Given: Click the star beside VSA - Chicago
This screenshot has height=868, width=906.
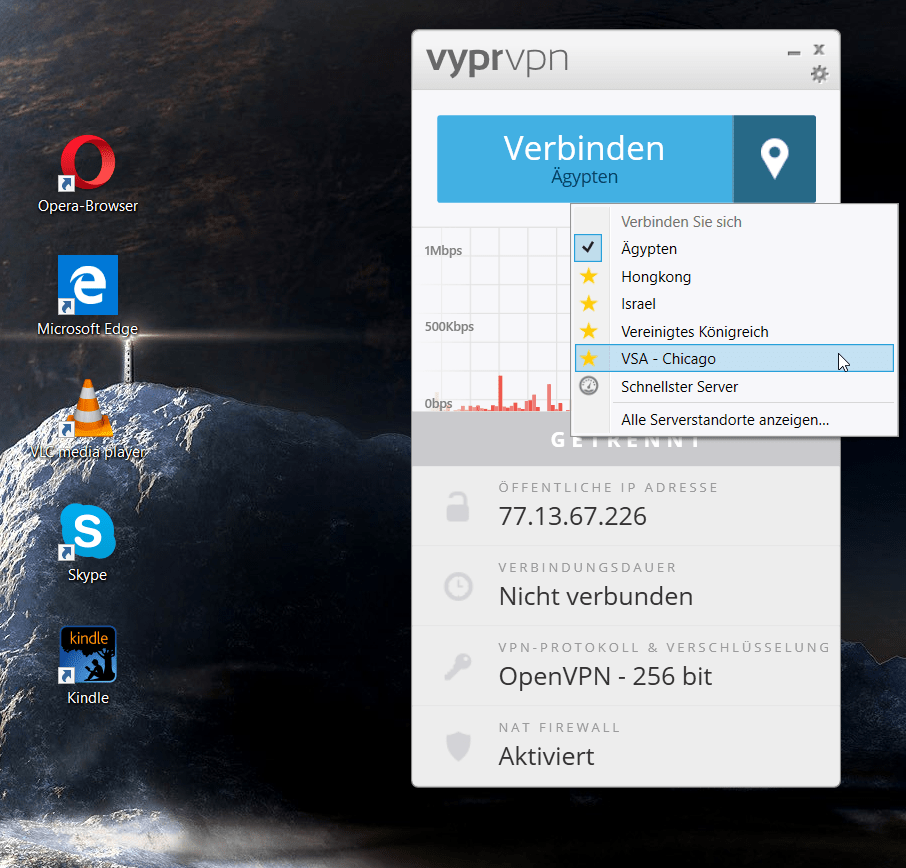Looking at the screenshot, I should pos(588,358).
